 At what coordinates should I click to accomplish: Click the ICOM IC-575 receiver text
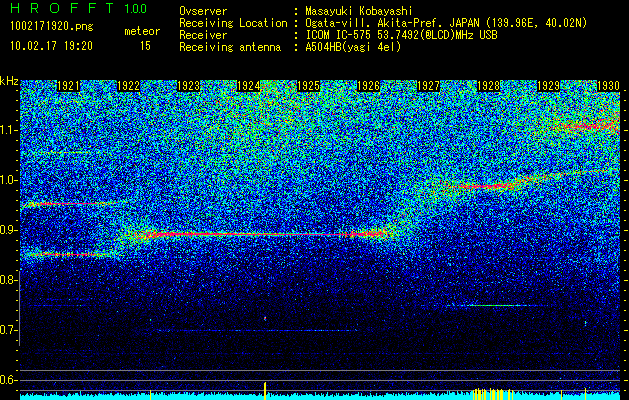tap(401, 35)
